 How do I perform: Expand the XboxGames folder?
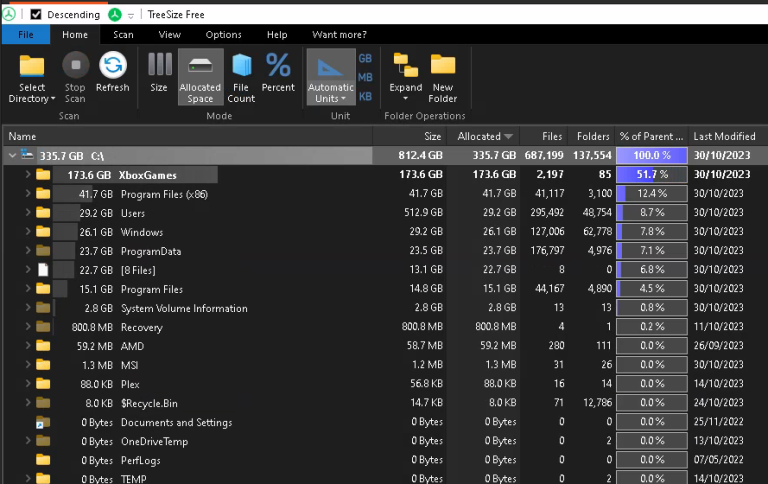[x=28, y=174]
